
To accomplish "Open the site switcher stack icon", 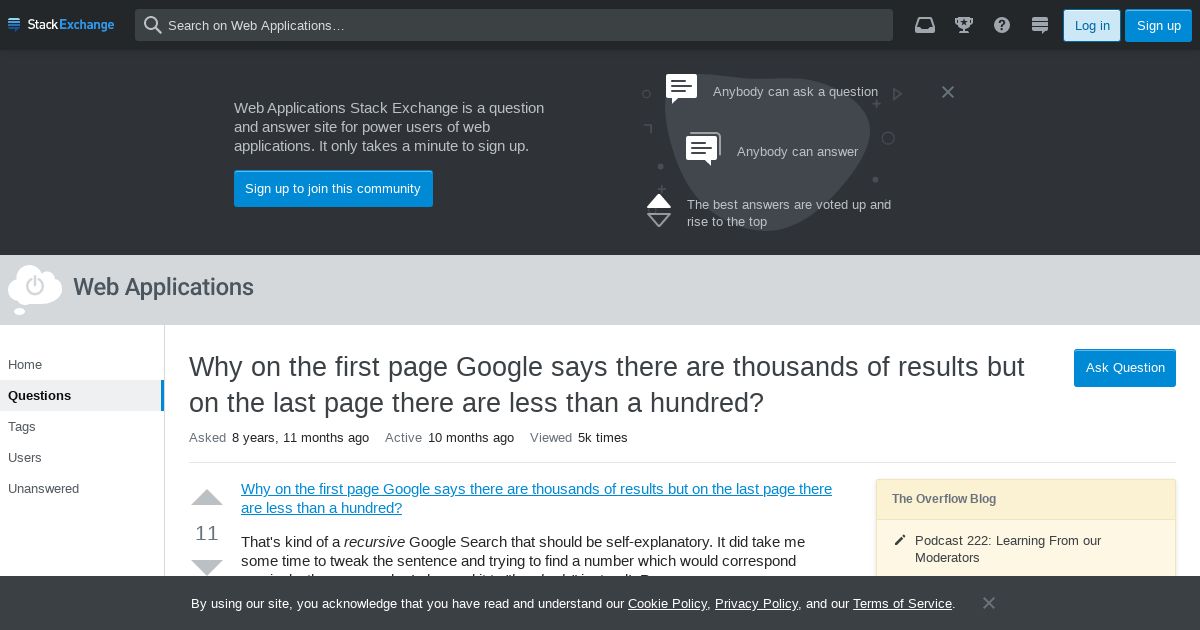I will [1040, 25].
